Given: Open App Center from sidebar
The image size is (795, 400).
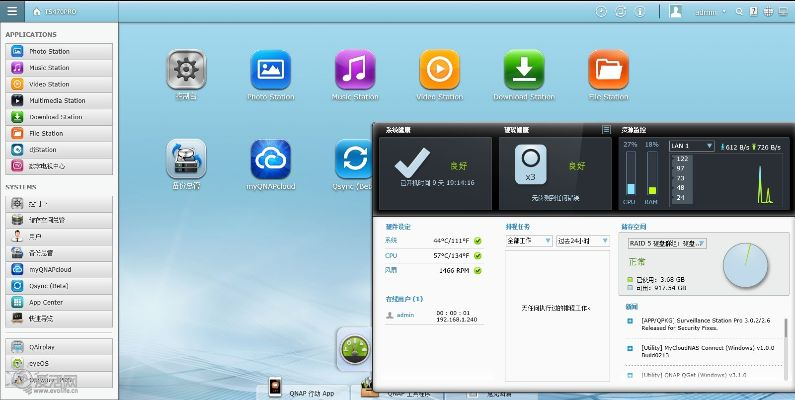Looking at the screenshot, I should click(59, 302).
